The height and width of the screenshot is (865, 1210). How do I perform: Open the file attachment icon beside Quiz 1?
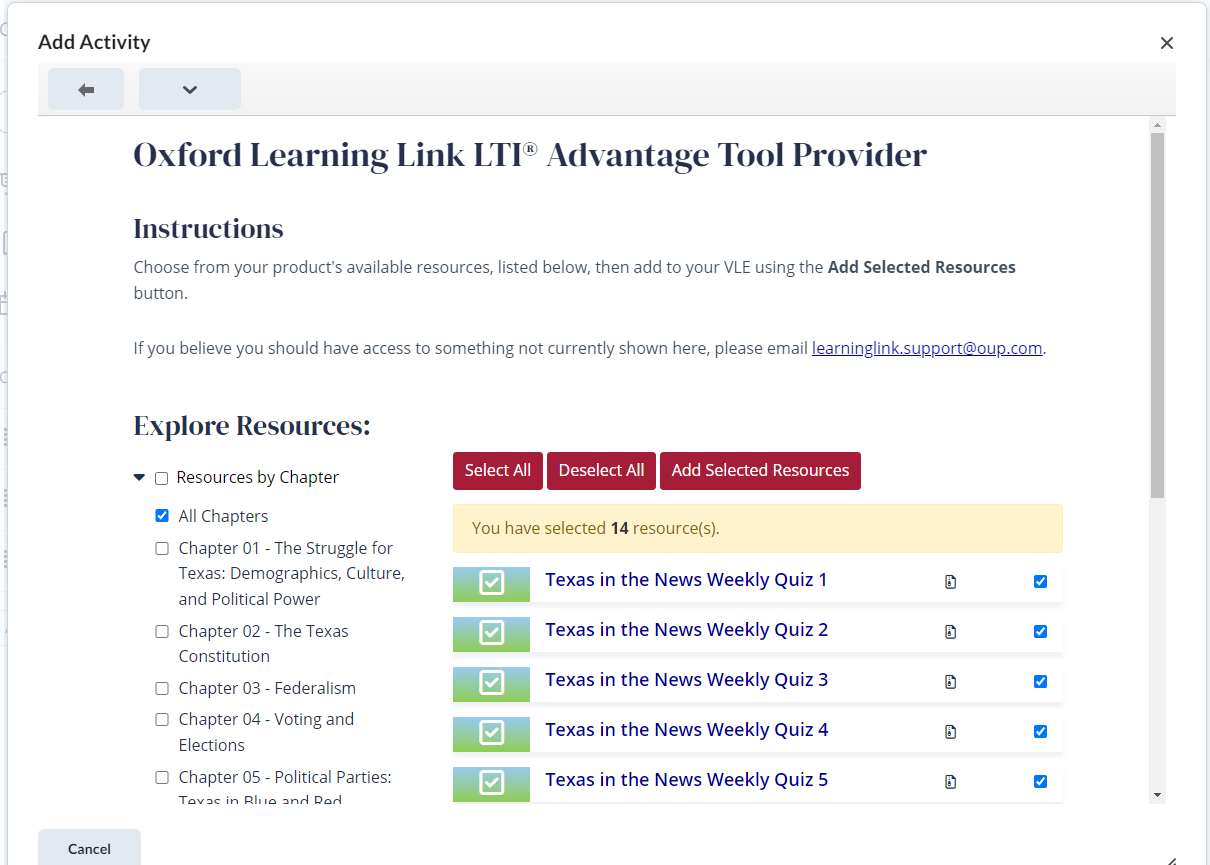coord(949,581)
